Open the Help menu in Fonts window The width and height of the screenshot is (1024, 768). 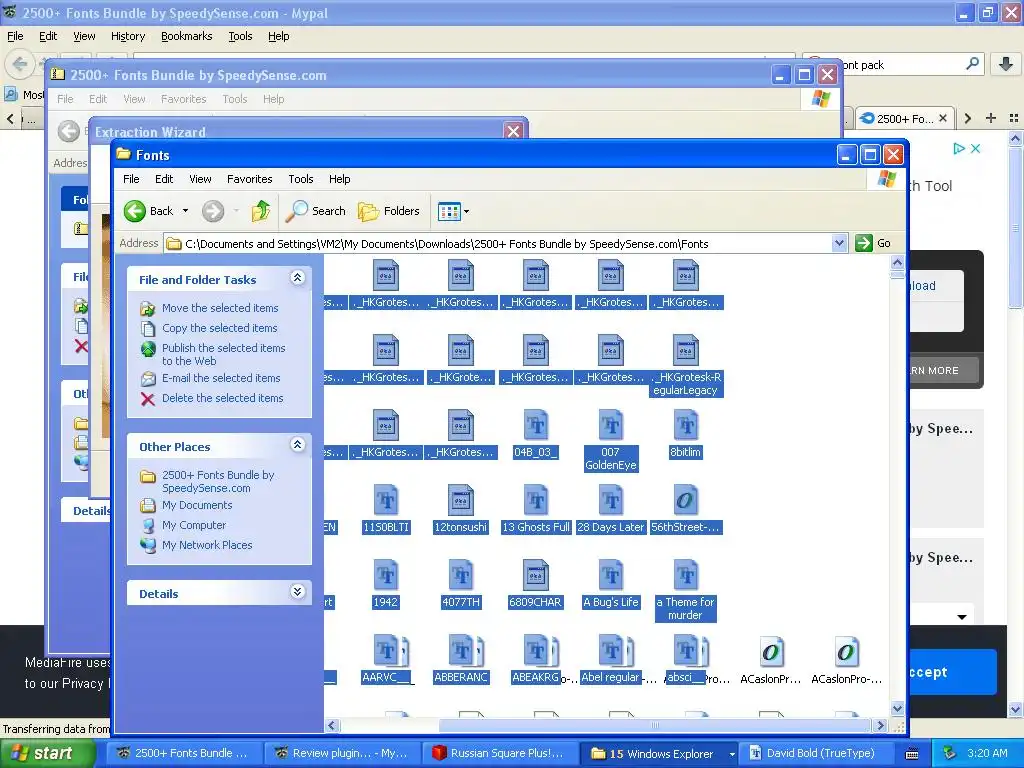click(x=340, y=179)
